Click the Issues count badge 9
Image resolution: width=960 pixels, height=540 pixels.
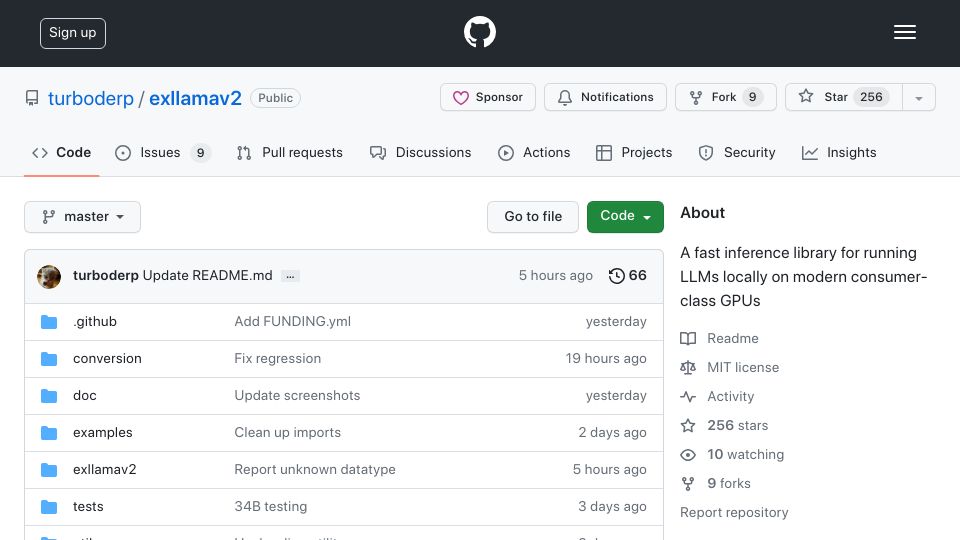[x=200, y=152]
